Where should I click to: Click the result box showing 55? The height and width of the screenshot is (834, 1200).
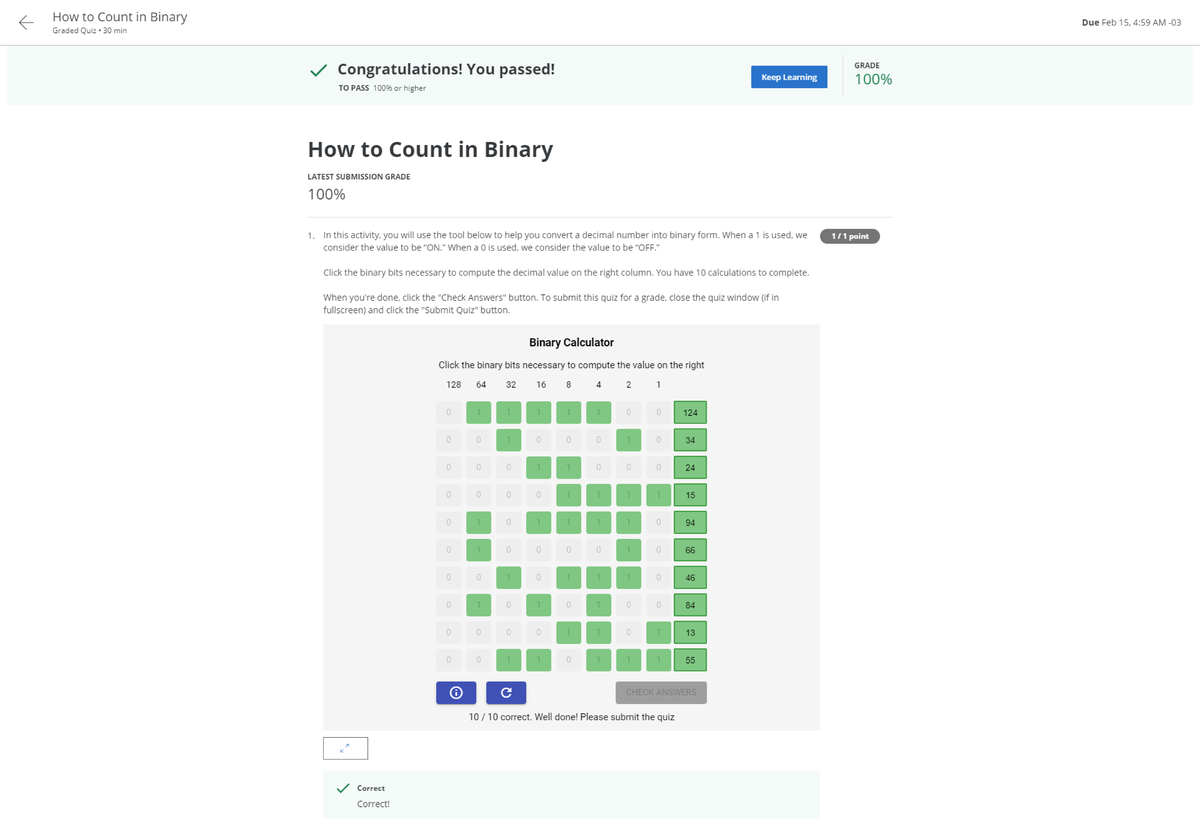coord(689,660)
